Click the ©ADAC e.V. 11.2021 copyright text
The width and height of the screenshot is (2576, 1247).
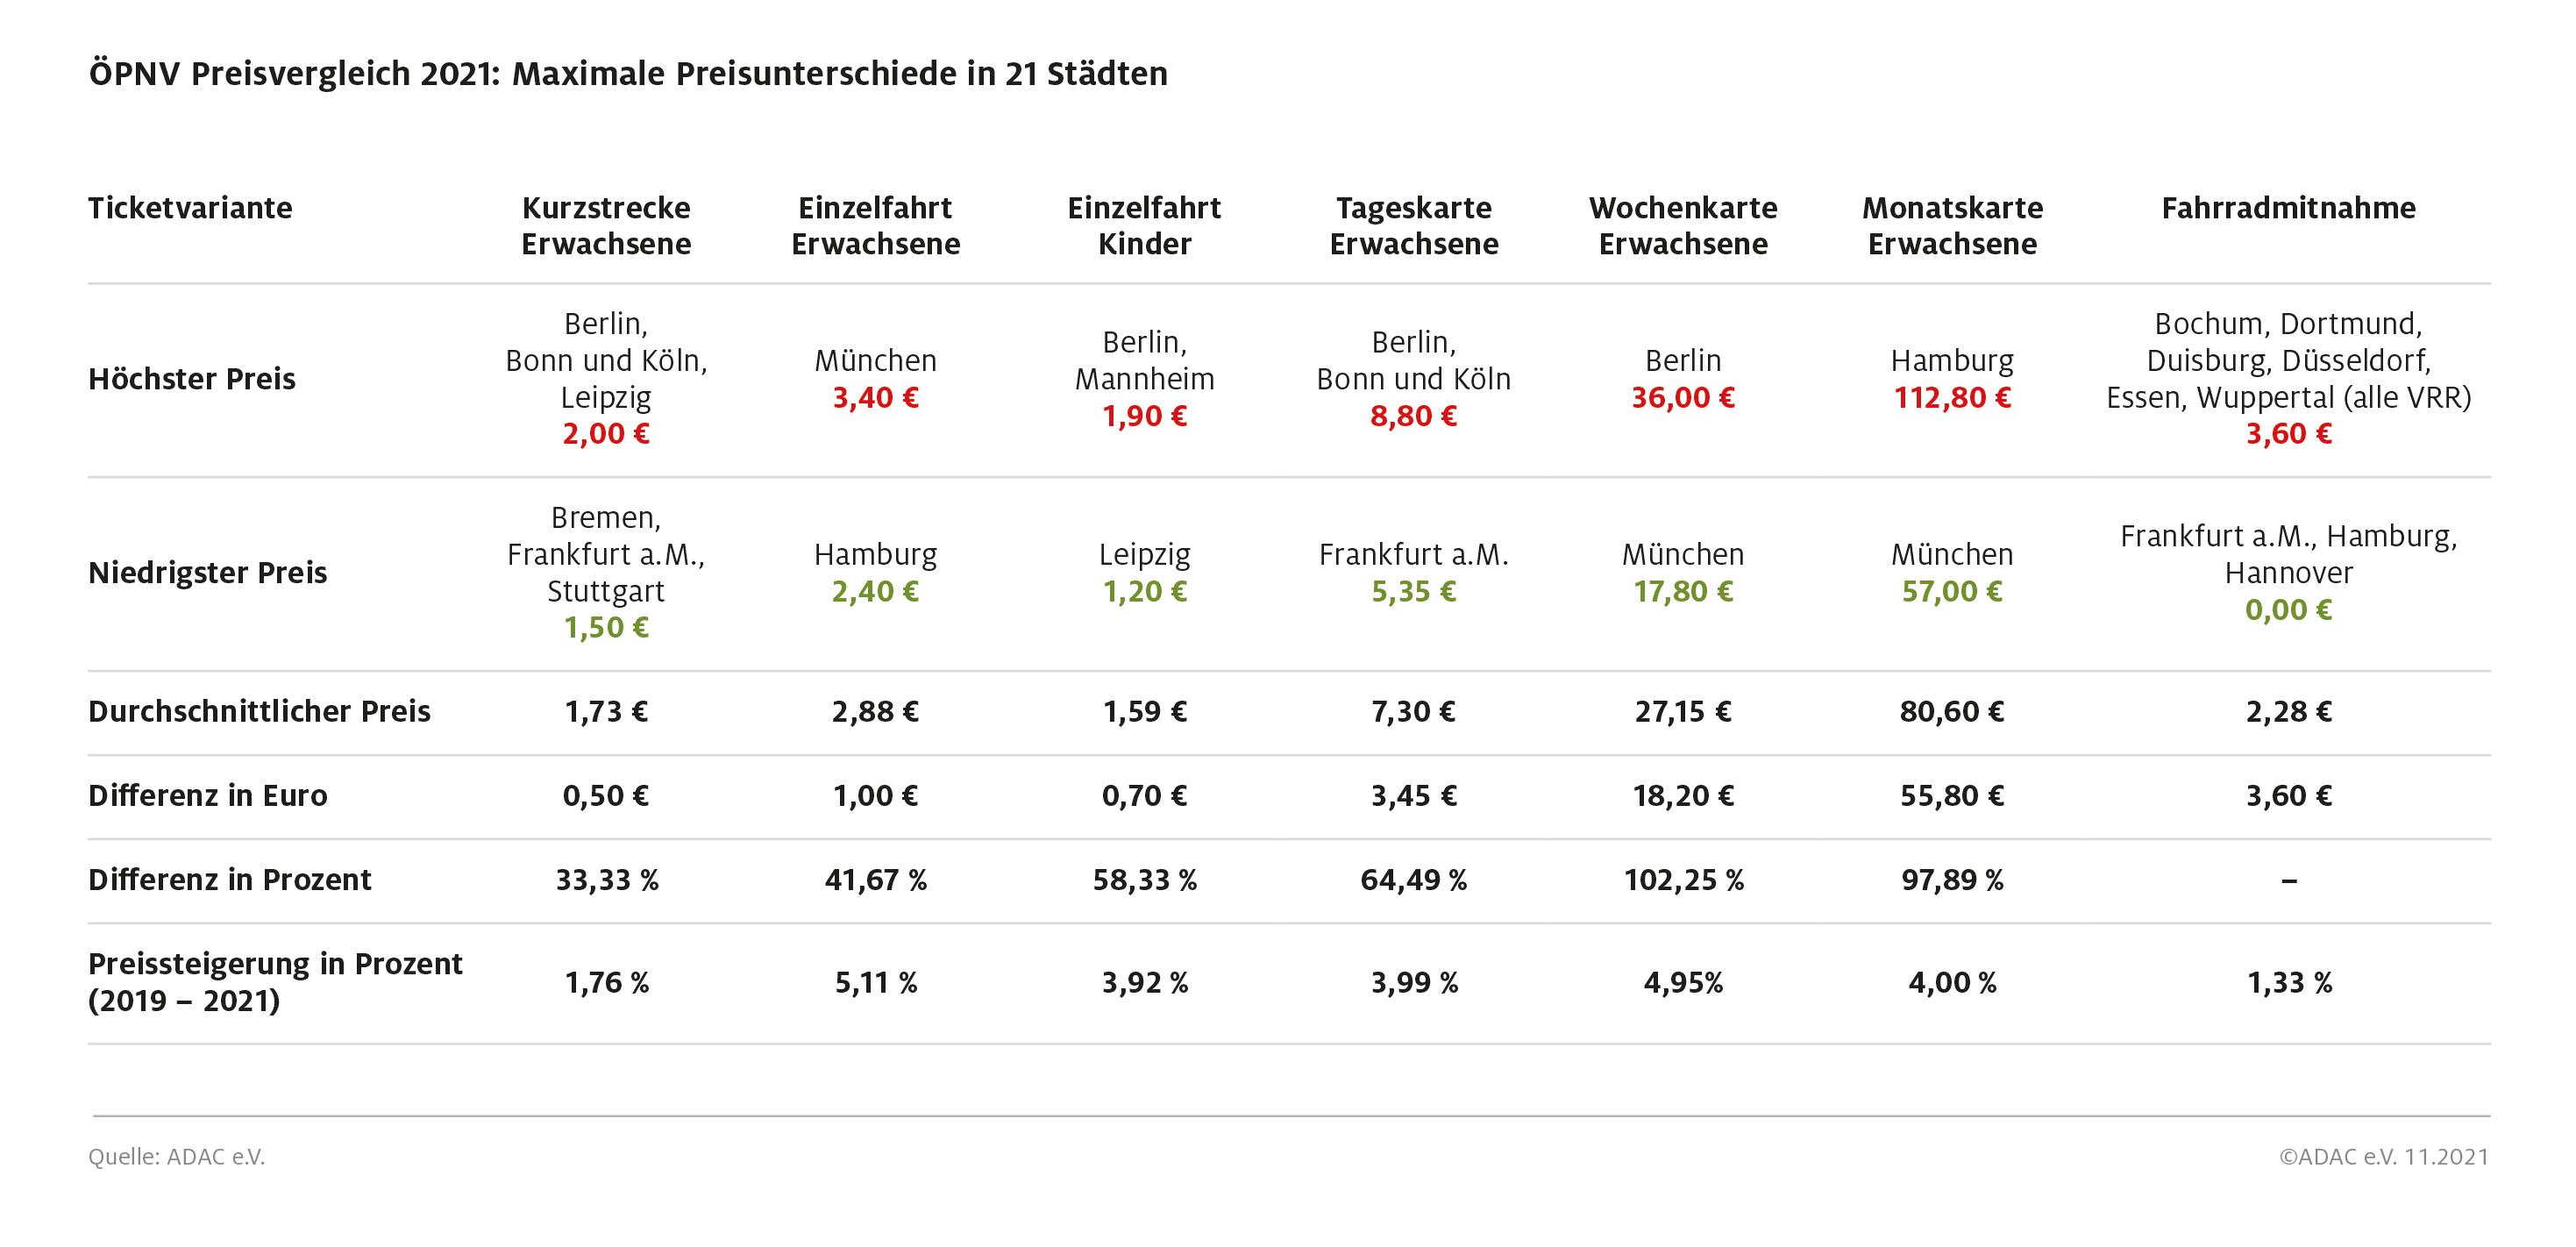(2383, 1157)
